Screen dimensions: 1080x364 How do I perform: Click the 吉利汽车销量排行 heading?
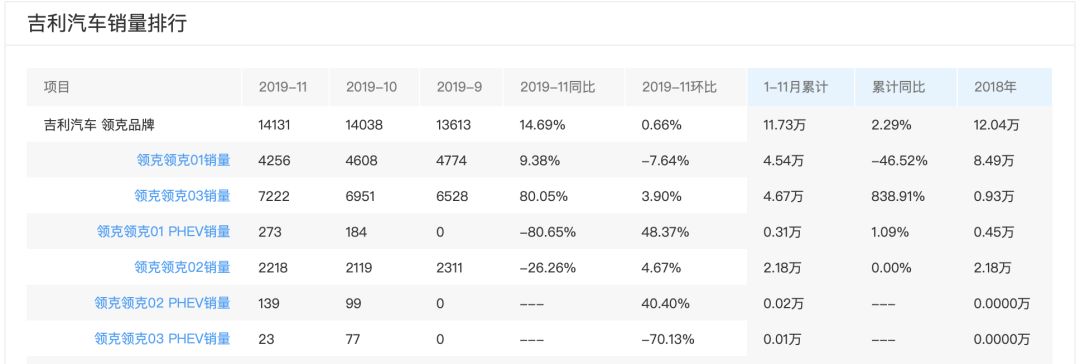click(x=107, y=23)
